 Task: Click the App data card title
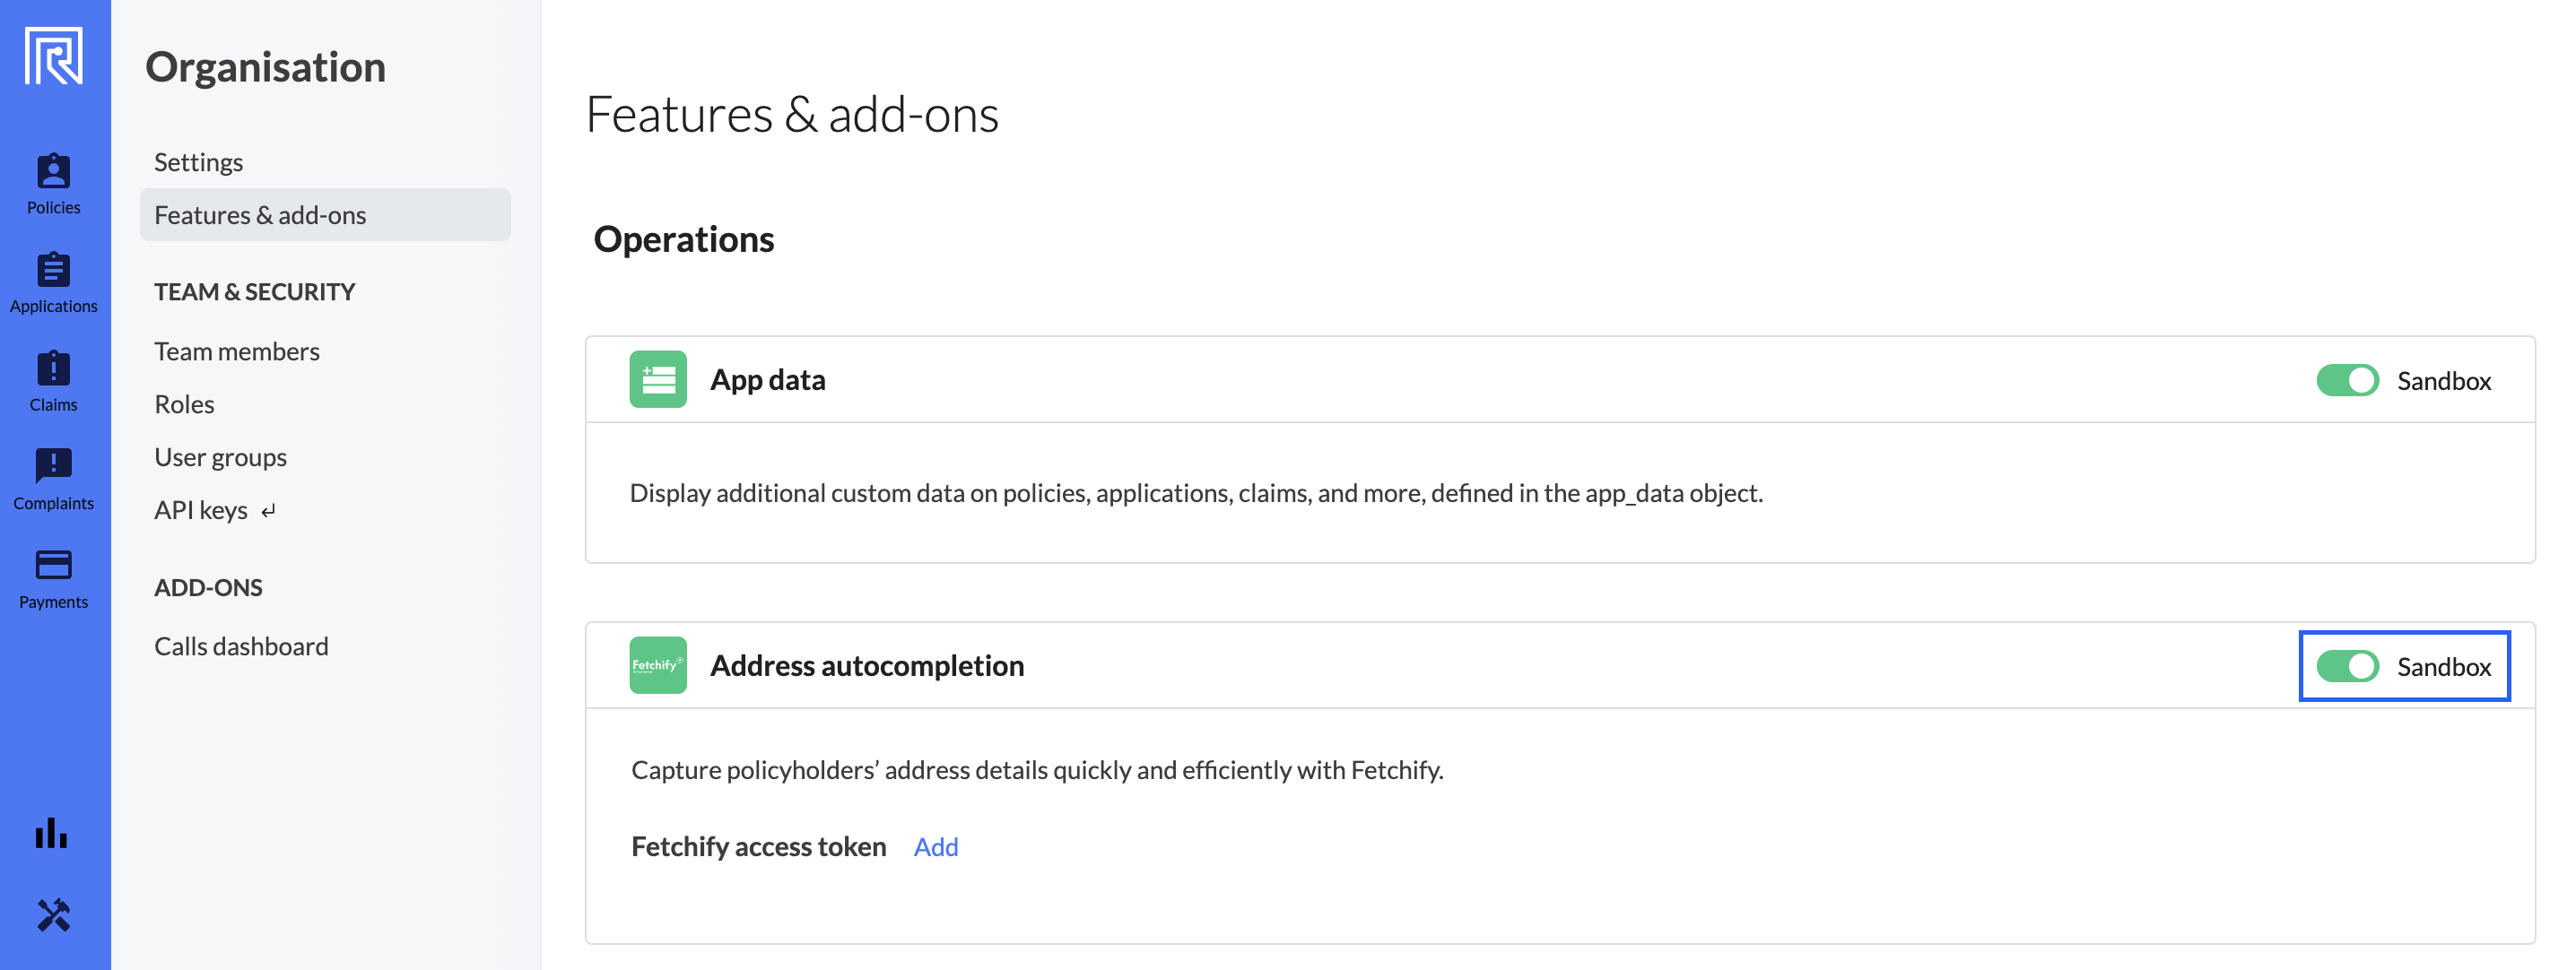click(768, 380)
